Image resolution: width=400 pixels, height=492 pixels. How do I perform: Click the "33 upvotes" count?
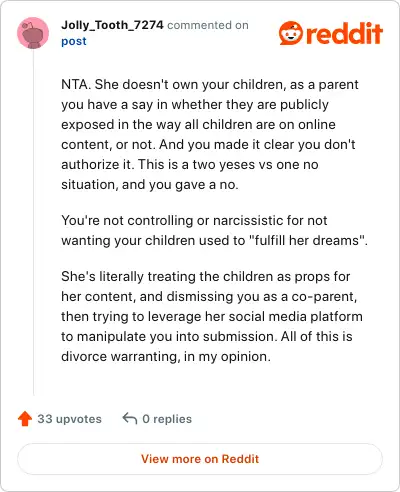coord(69,419)
